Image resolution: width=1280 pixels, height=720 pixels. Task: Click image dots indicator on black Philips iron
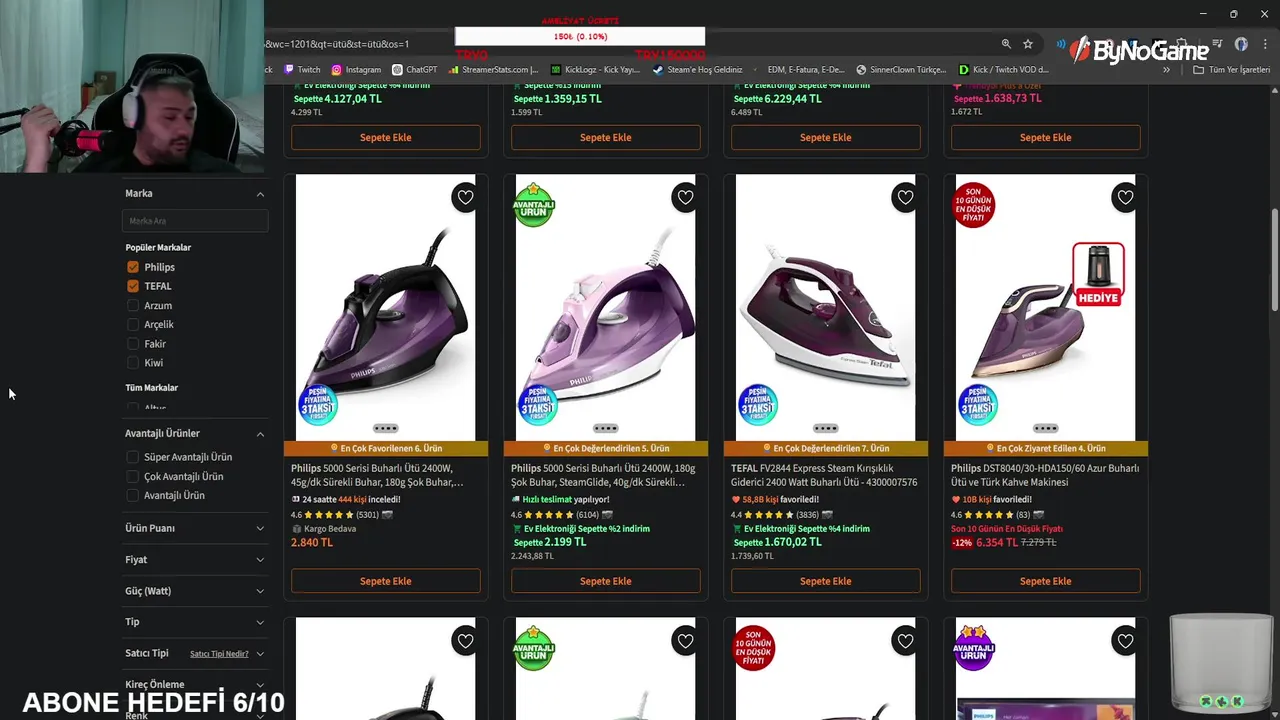(x=385, y=428)
